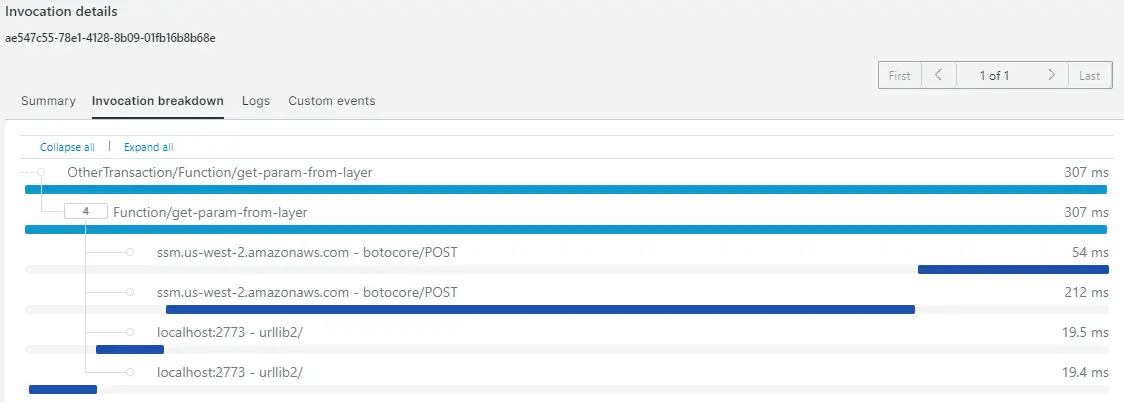The image size is (1124, 403).
Task: Click the 1 of 1 page indicator
Action: coord(995,75)
